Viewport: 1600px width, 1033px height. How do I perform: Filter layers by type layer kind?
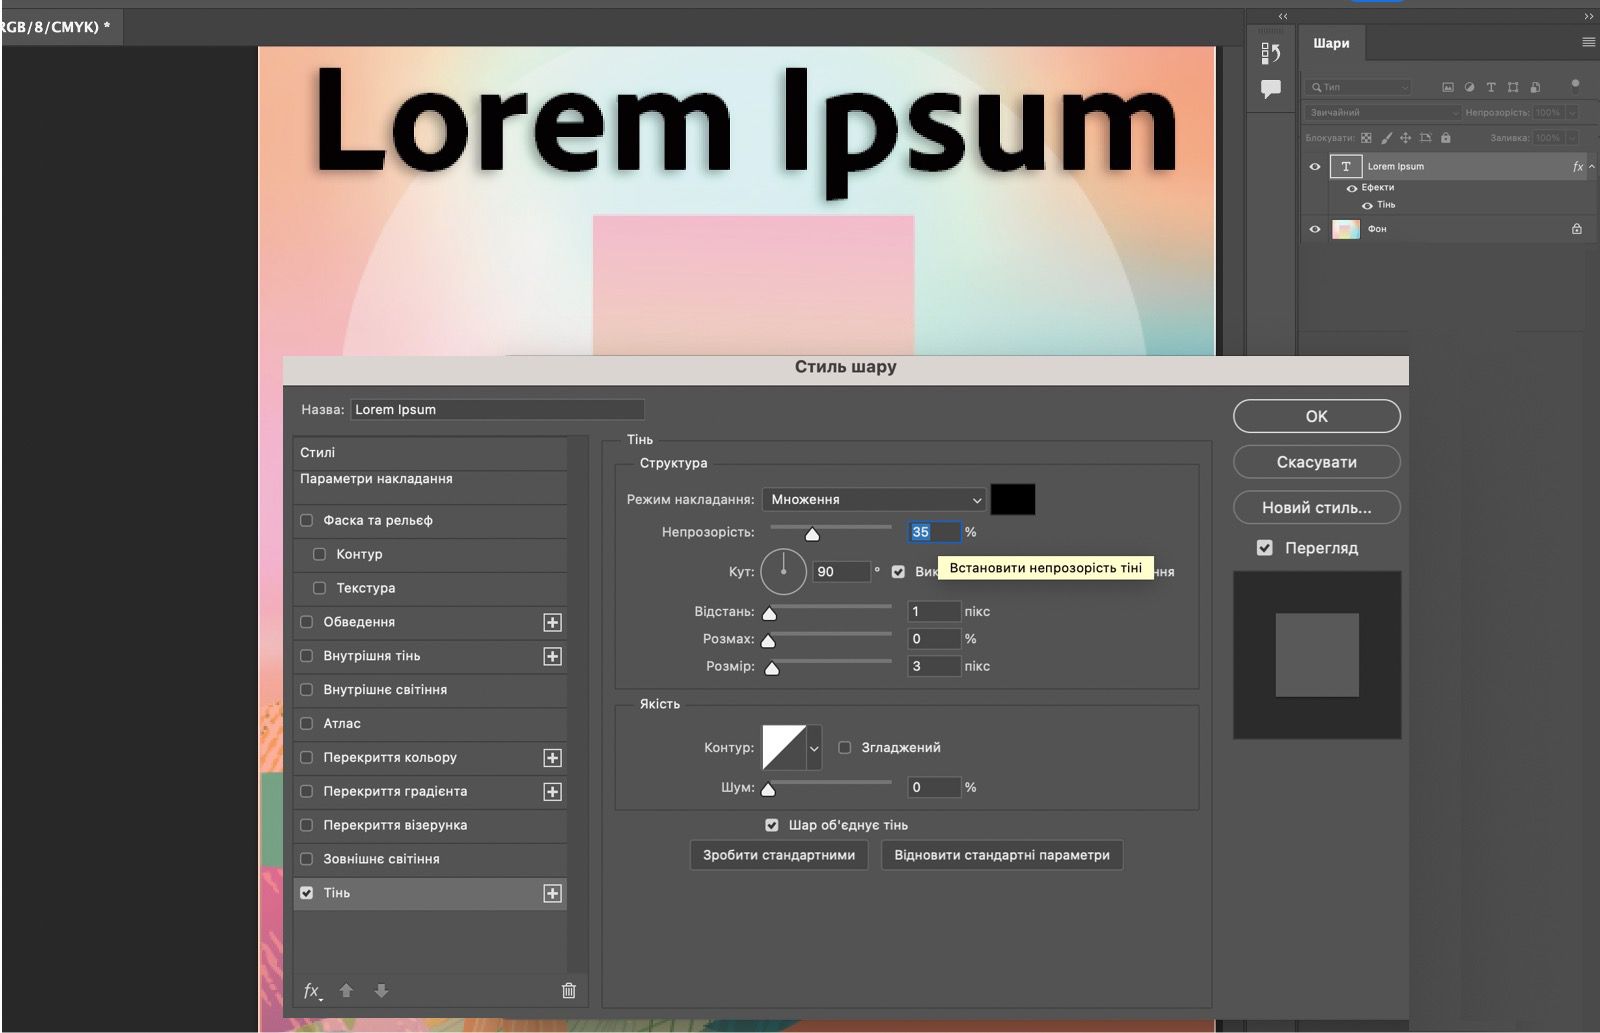[x=1491, y=87]
